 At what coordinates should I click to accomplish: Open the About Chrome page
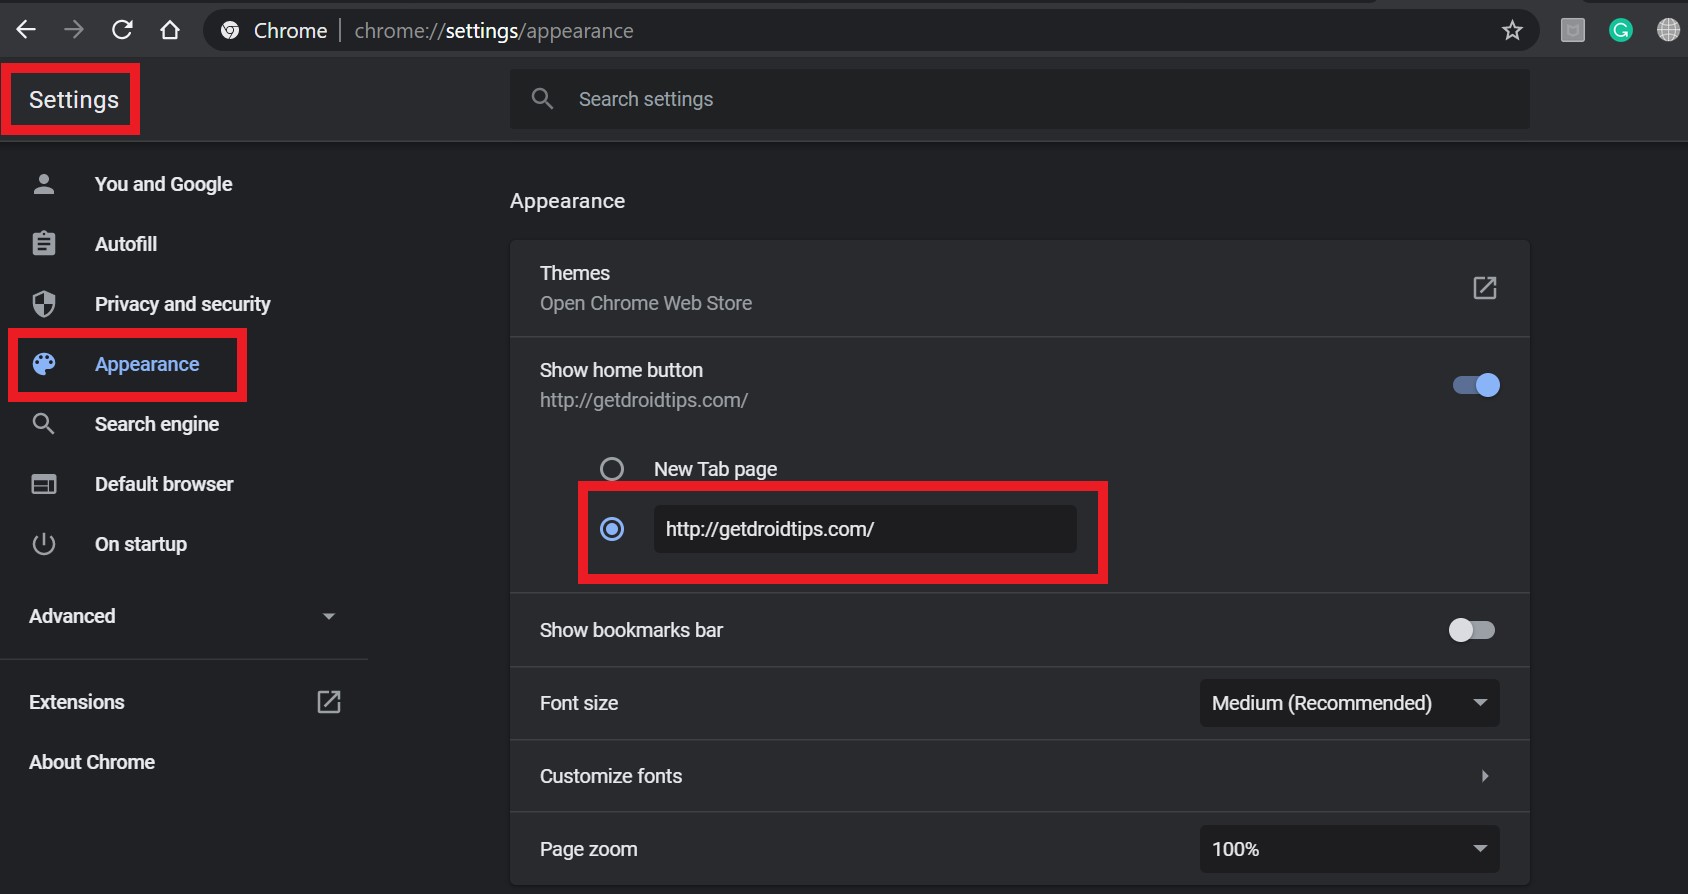pos(92,762)
